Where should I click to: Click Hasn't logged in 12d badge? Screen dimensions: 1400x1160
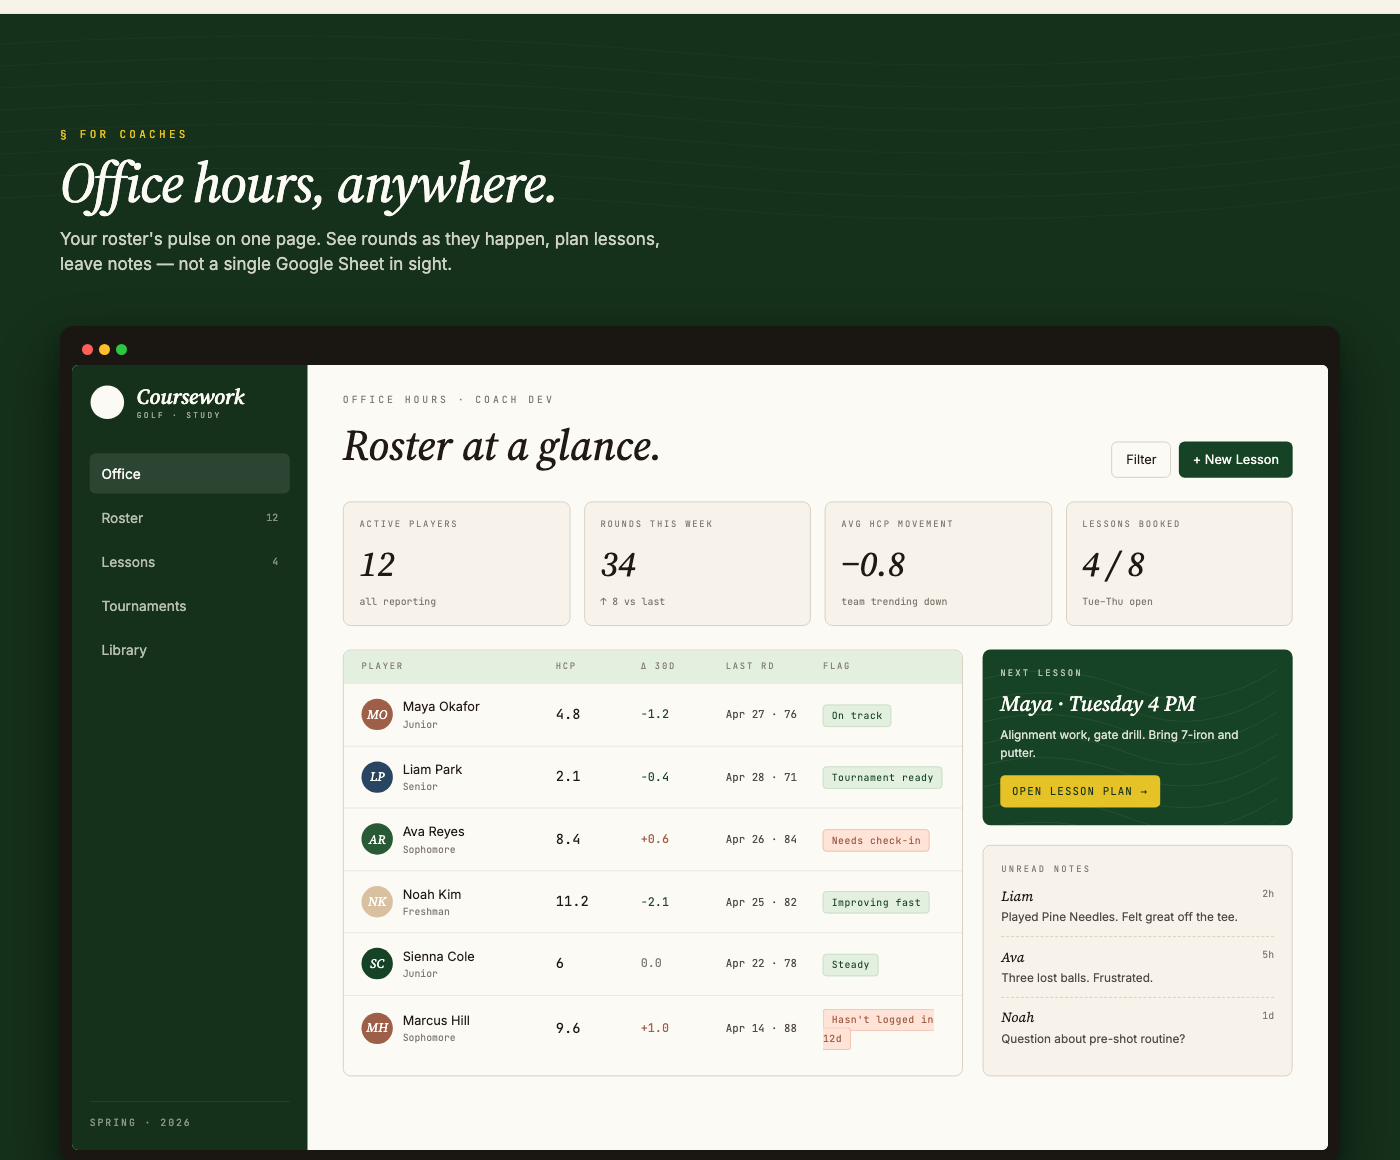coord(878,1029)
